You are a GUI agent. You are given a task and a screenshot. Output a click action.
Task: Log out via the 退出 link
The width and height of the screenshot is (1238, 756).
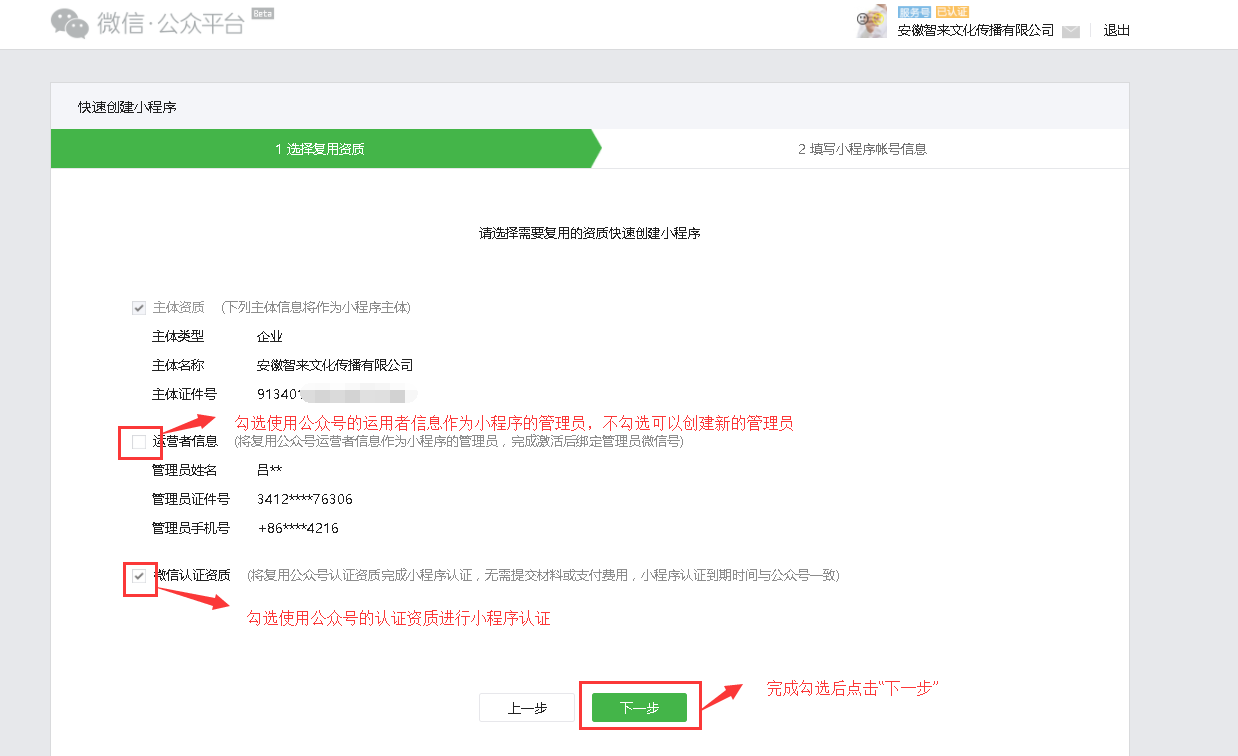[1116, 31]
